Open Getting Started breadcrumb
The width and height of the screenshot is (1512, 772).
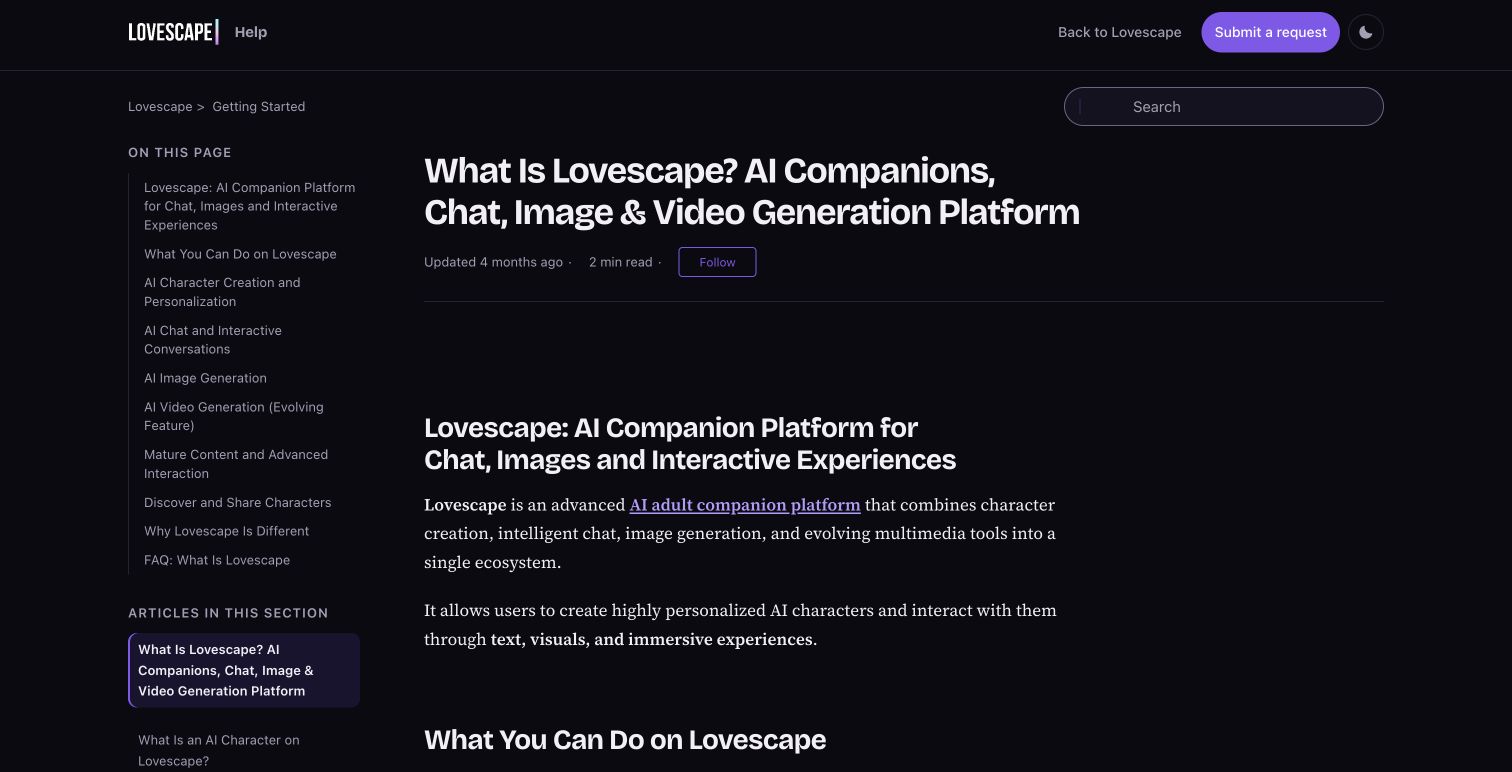click(259, 107)
